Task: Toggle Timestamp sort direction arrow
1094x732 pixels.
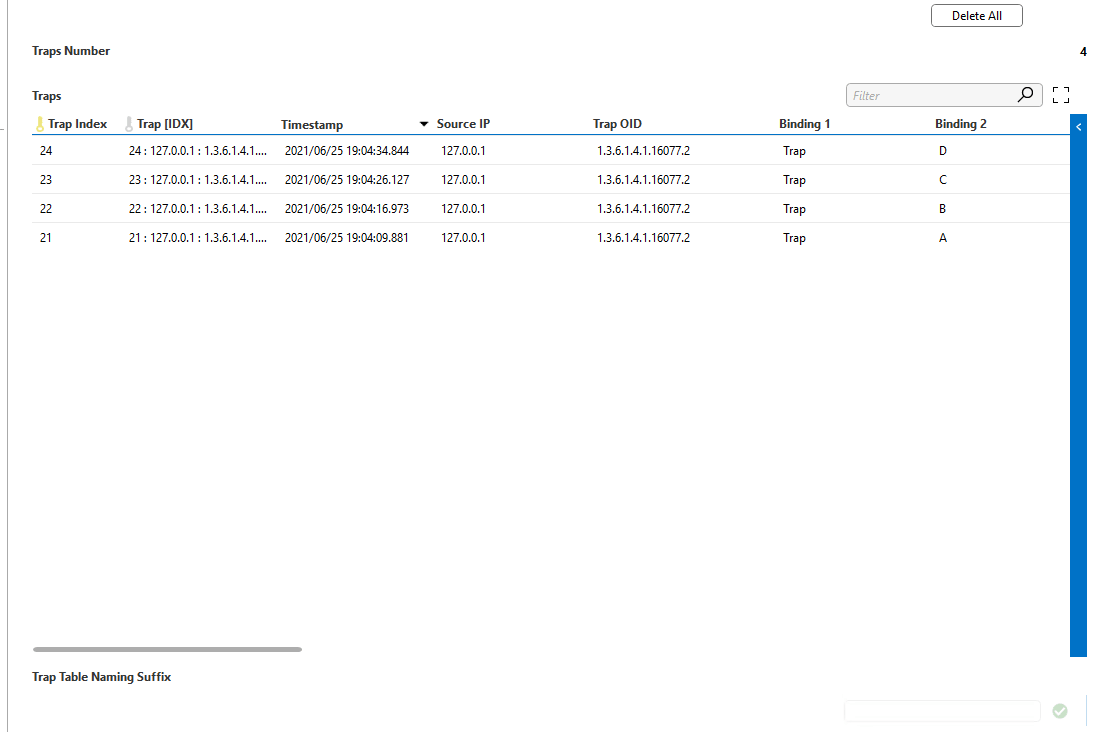Action: point(424,124)
